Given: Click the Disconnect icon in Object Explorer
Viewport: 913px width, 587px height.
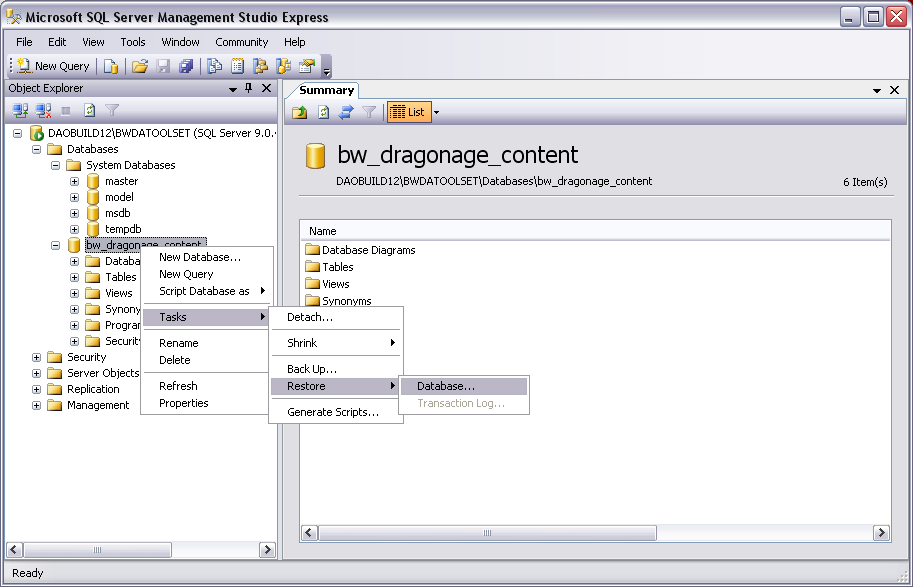Looking at the screenshot, I should point(44,111).
